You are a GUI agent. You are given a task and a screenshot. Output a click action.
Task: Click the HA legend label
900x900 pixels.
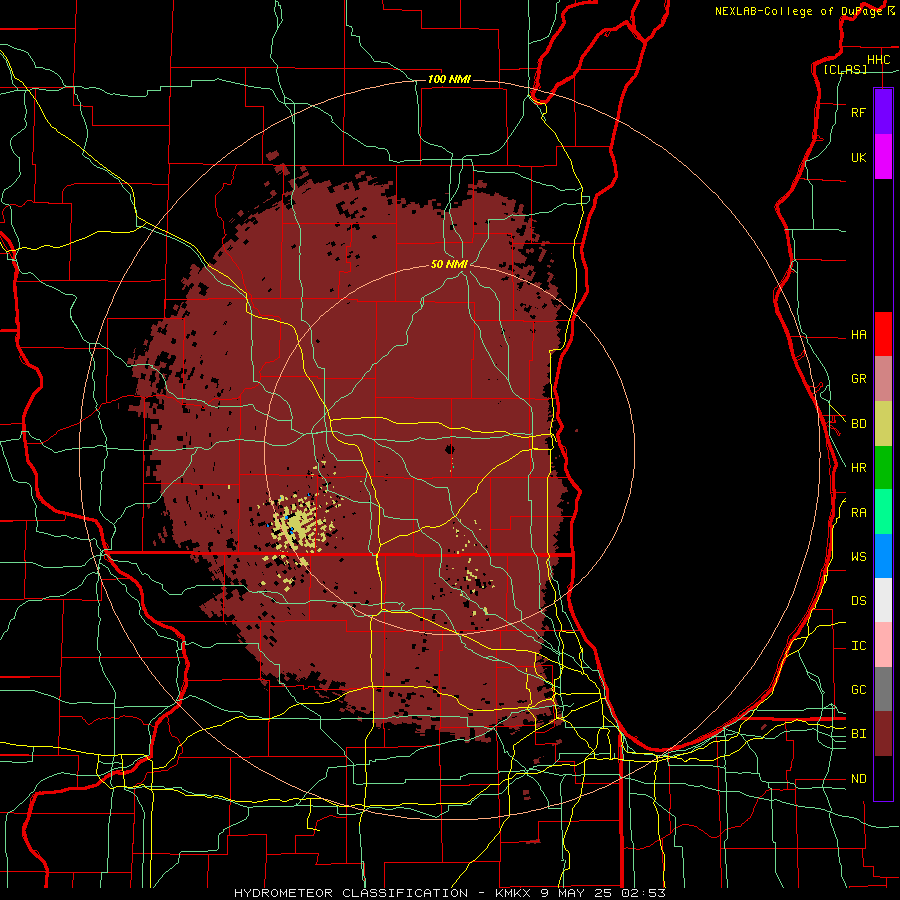tap(858, 335)
